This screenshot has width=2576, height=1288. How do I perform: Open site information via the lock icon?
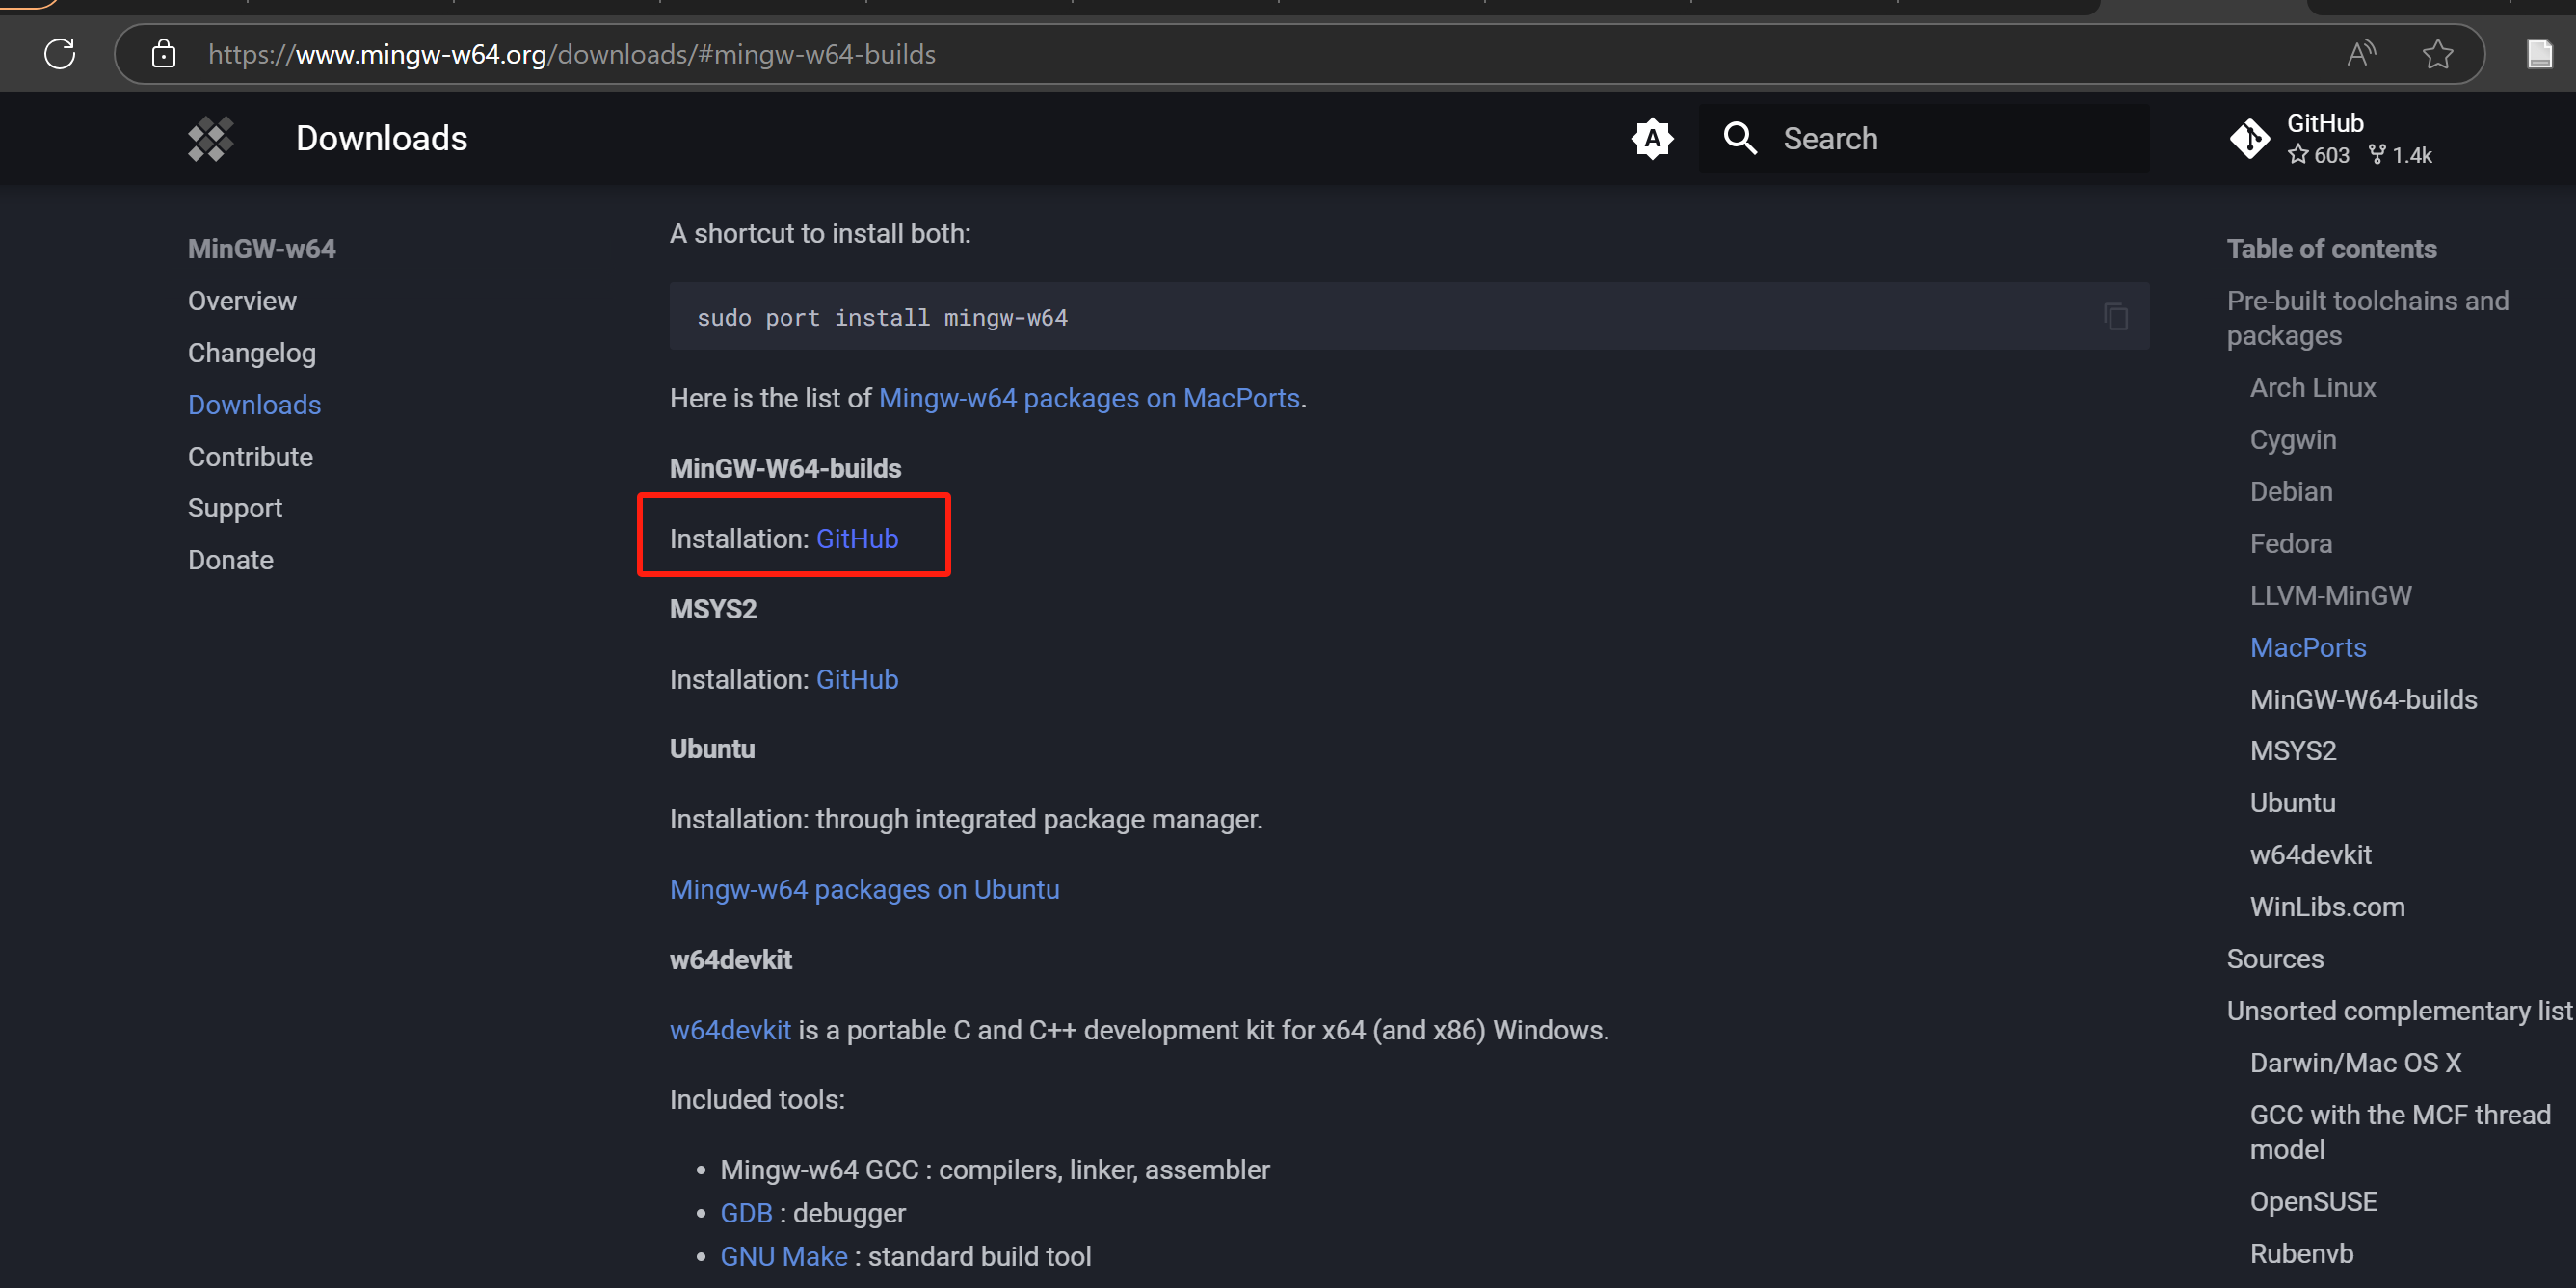163,54
